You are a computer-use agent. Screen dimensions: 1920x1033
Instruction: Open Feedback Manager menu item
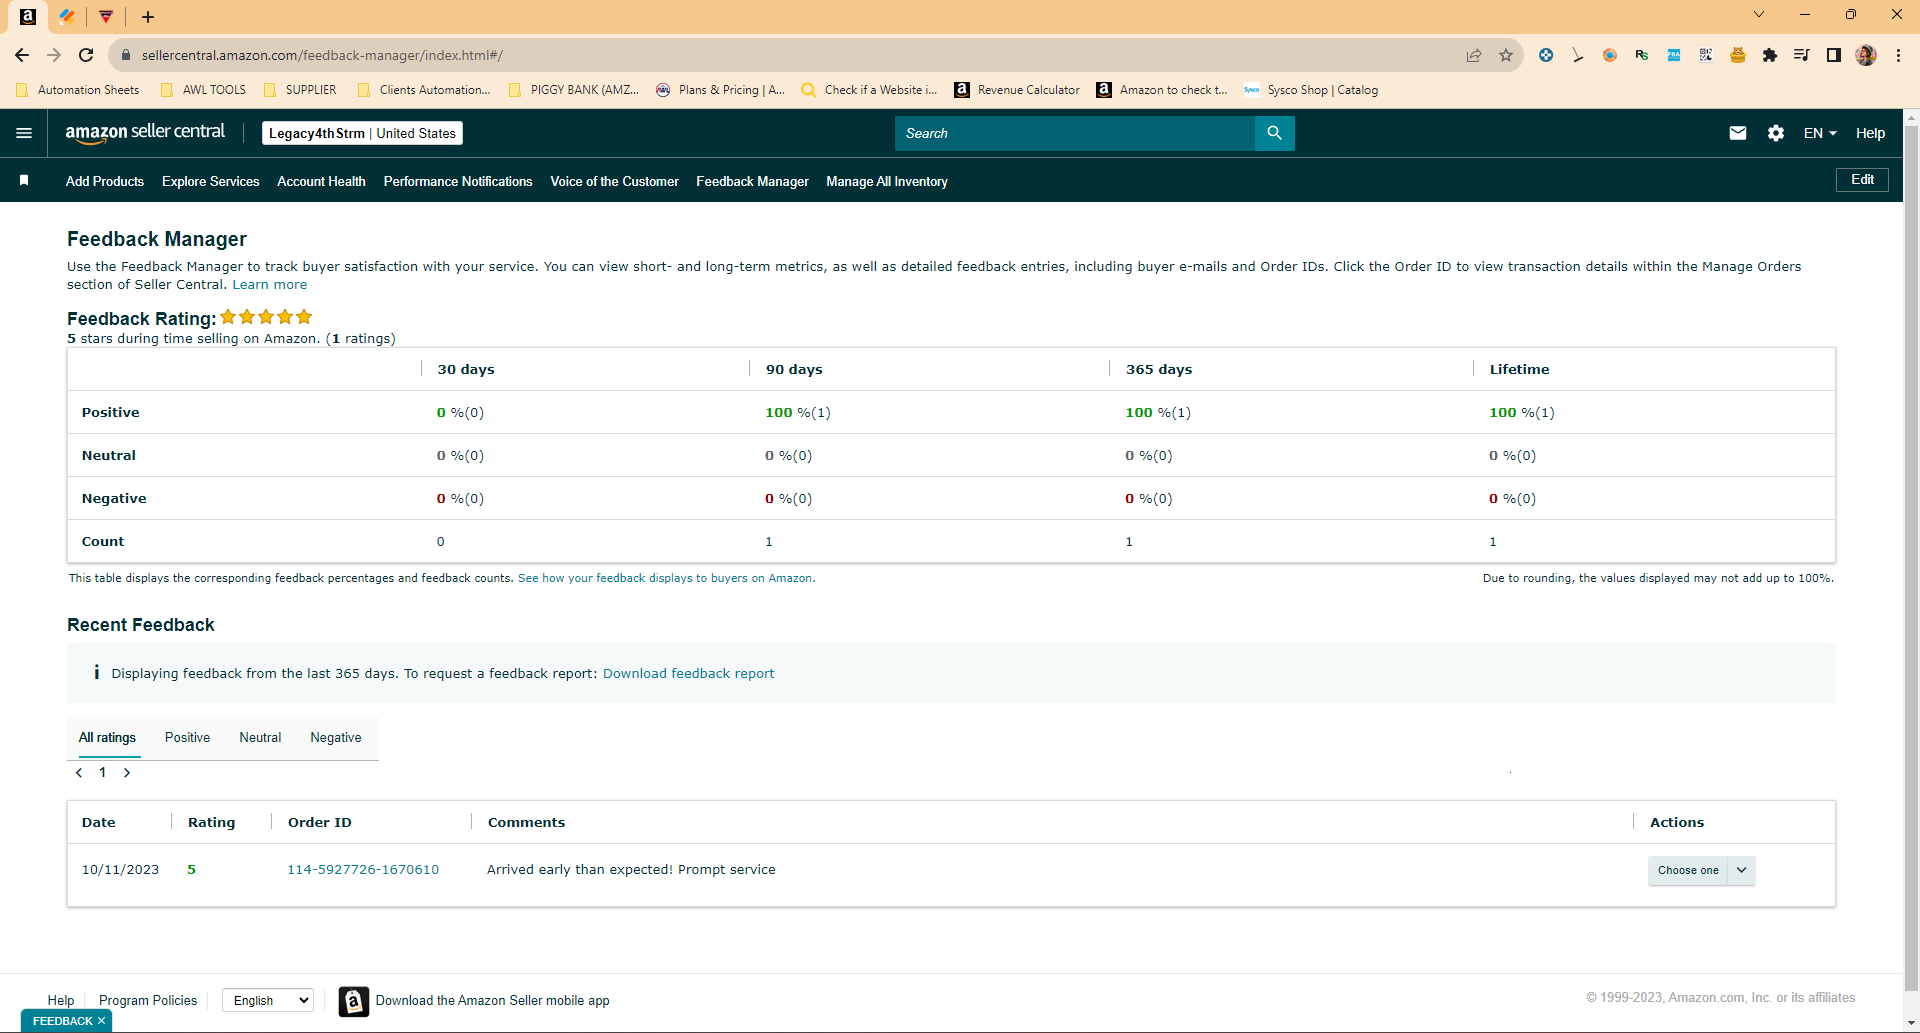tap(752, 181)
